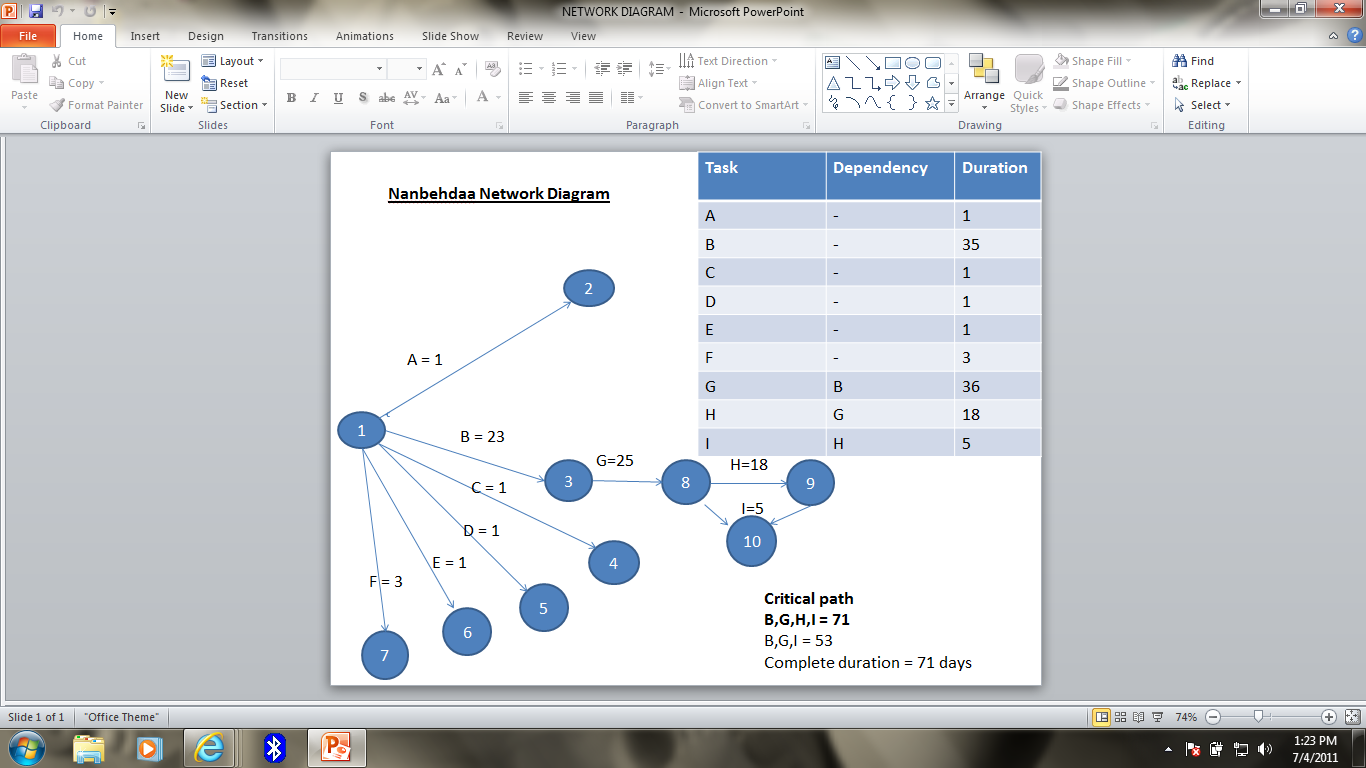1366x768 pixels.
Task: Select the Text Box shape in the gallery
Action: point(832,62)
